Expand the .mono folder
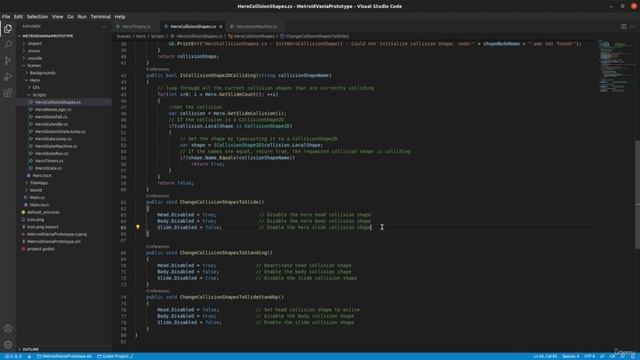The height and width of the screenshot is (360, 640). (x=34, y=51)
